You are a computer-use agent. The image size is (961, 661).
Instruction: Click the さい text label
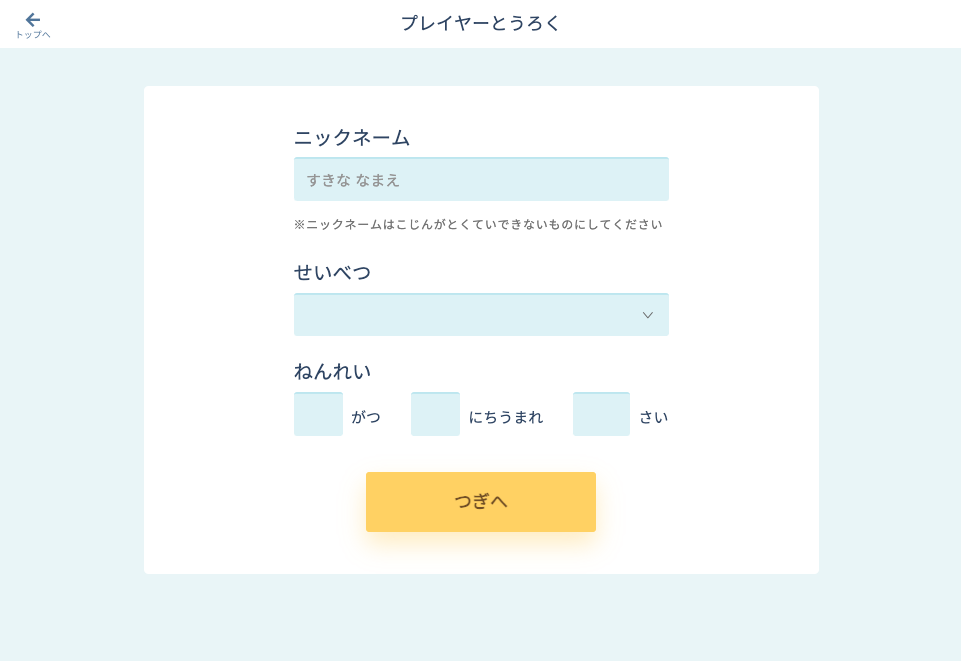coord(653,417)
